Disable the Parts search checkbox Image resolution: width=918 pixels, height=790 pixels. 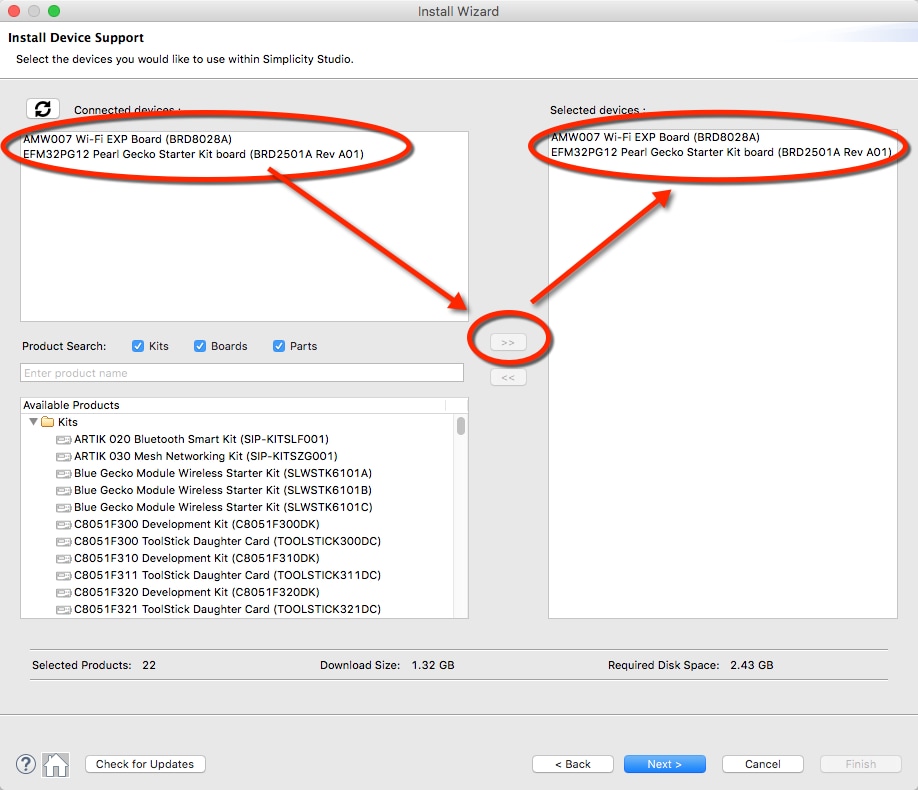click(x=279, y=346)
